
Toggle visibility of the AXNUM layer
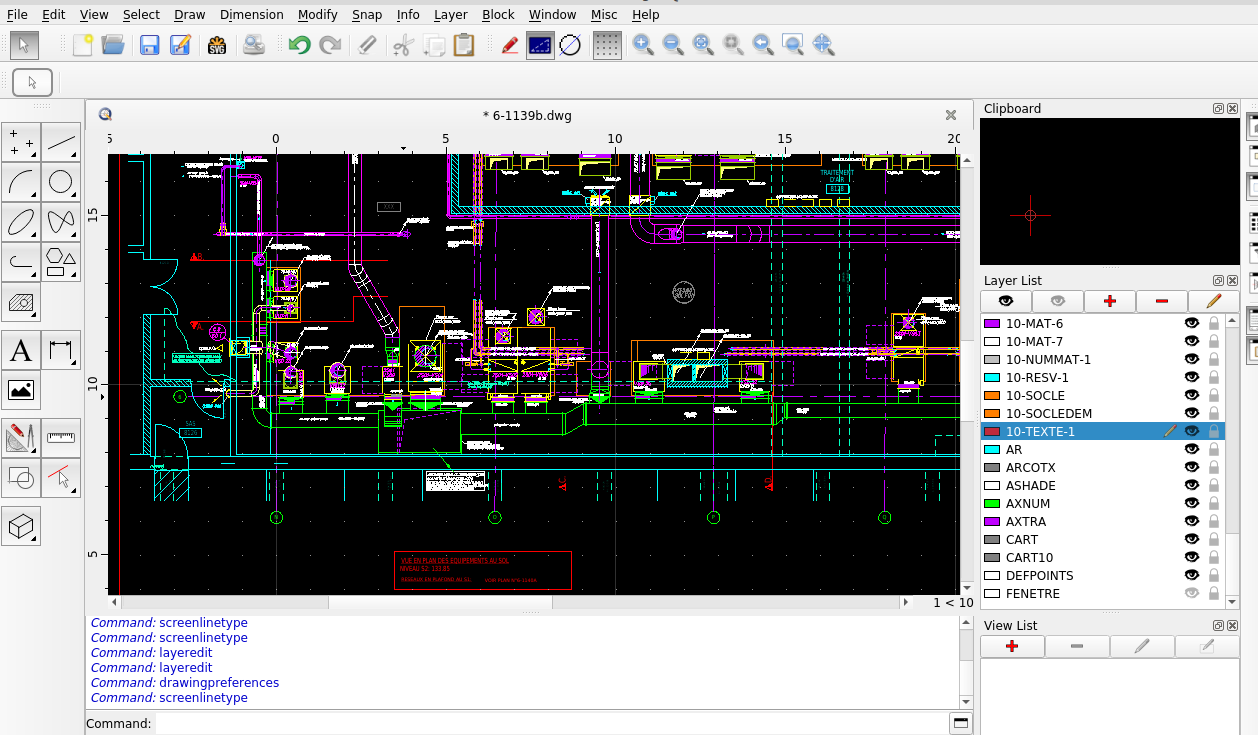click(1191, 504)
